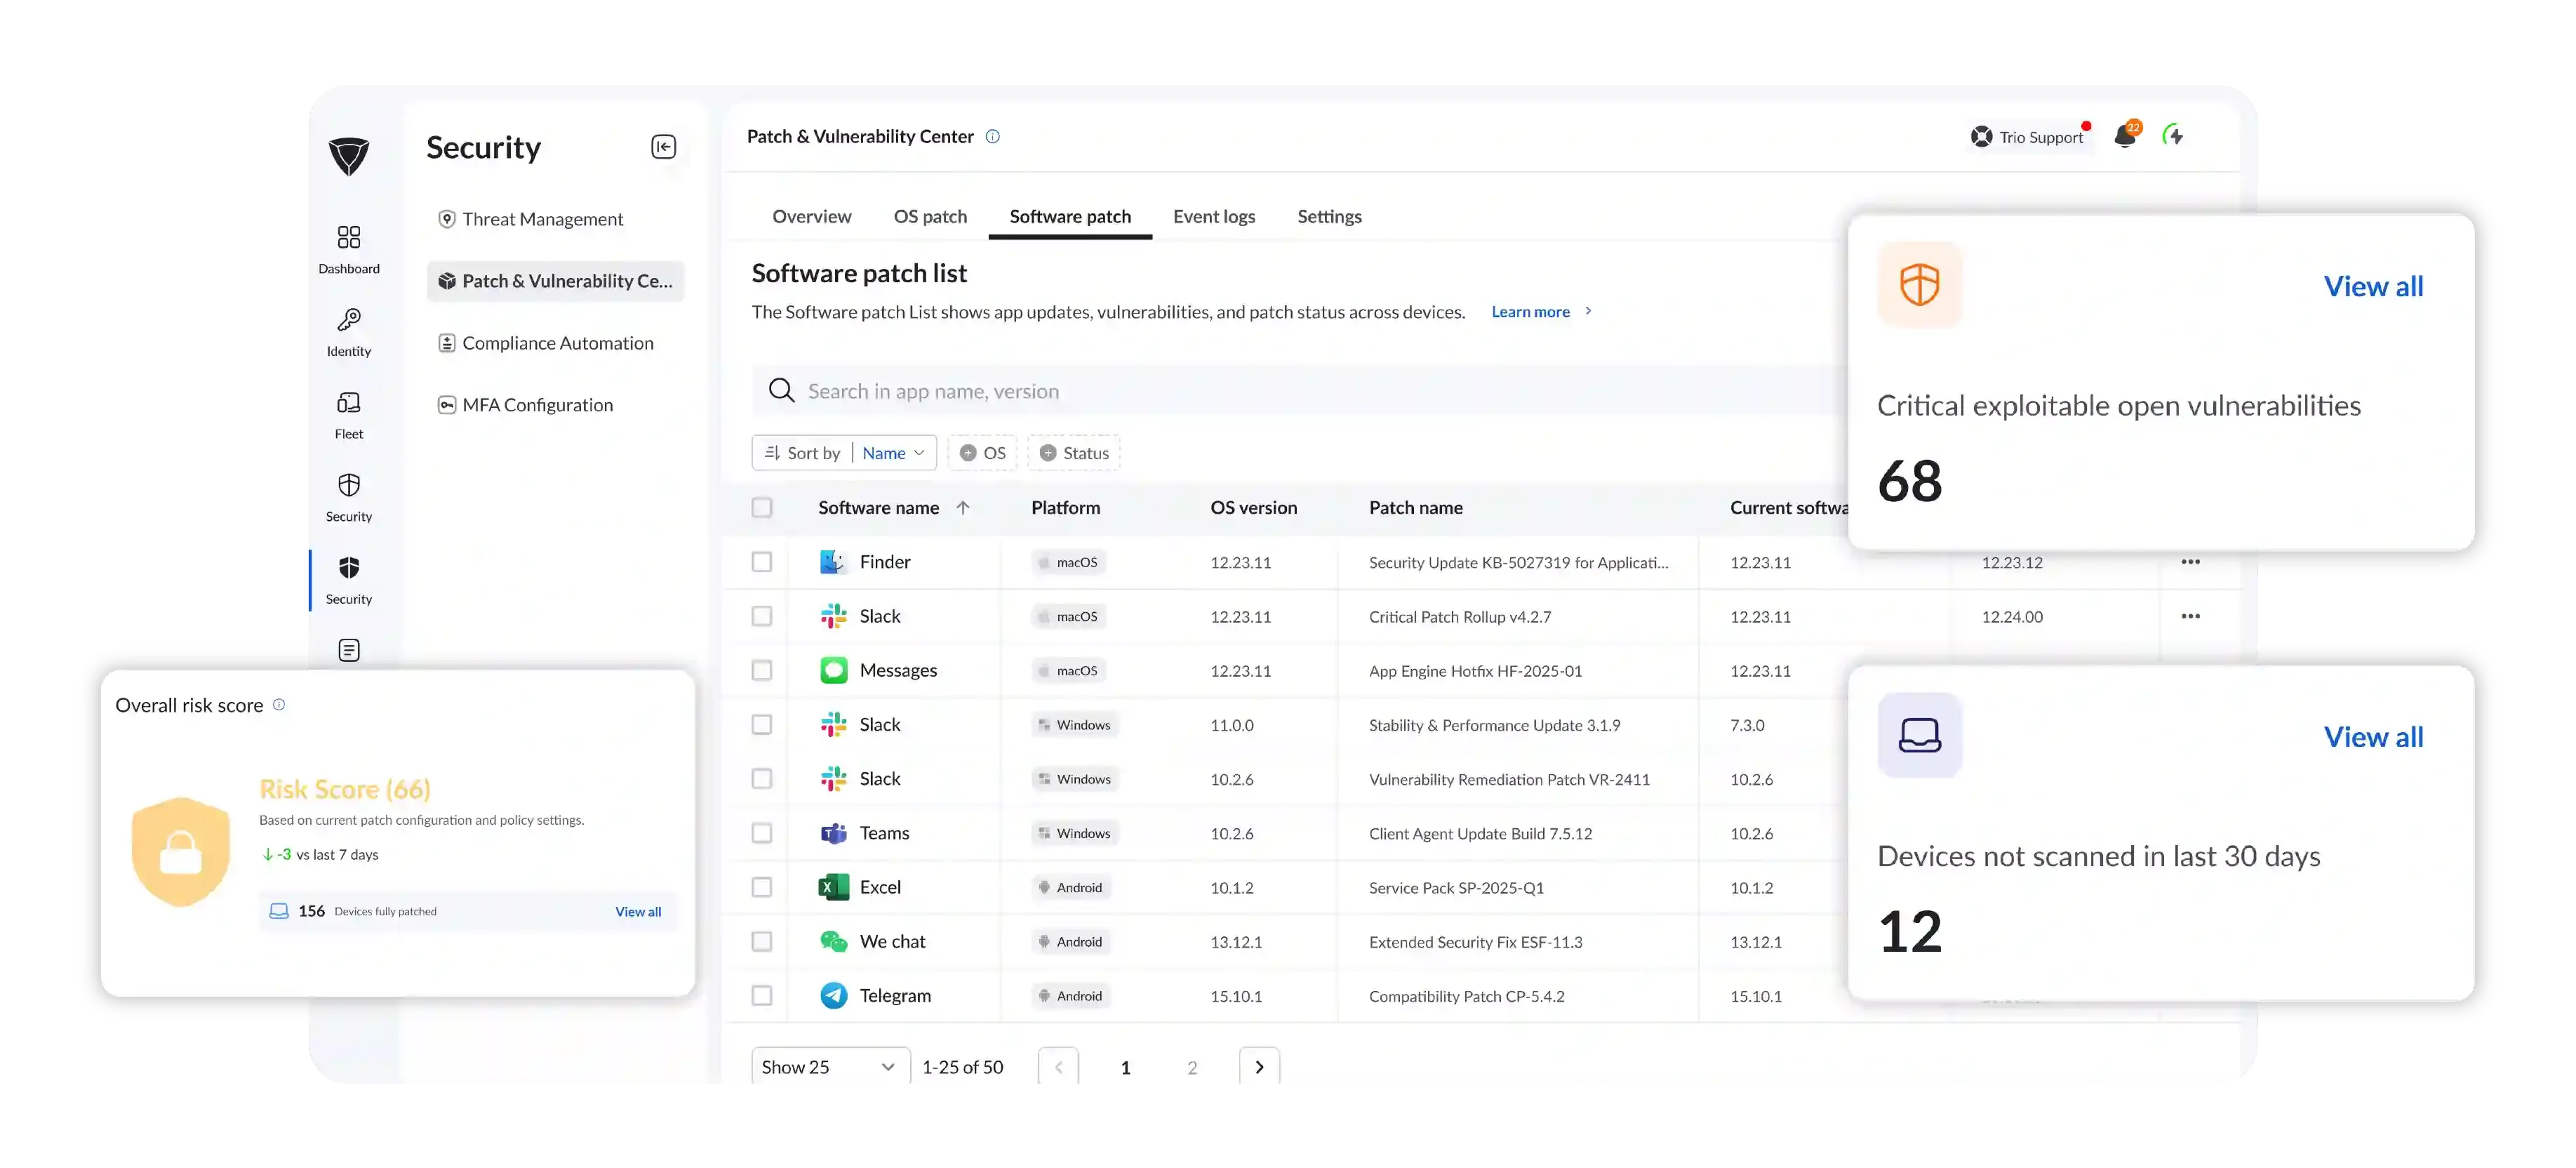
Task: Click Trio Support lifebuoy icon
Action: coord(1981,136)
